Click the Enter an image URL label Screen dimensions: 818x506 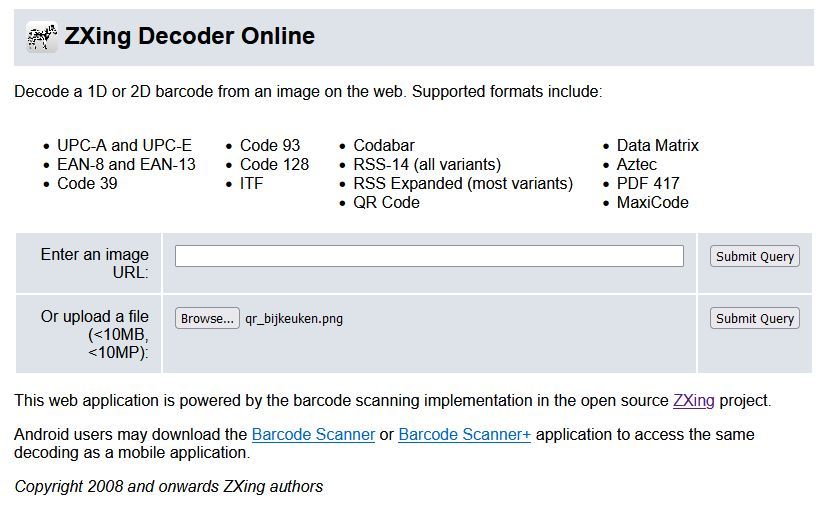pyautogui.click(x=94, y=263)
